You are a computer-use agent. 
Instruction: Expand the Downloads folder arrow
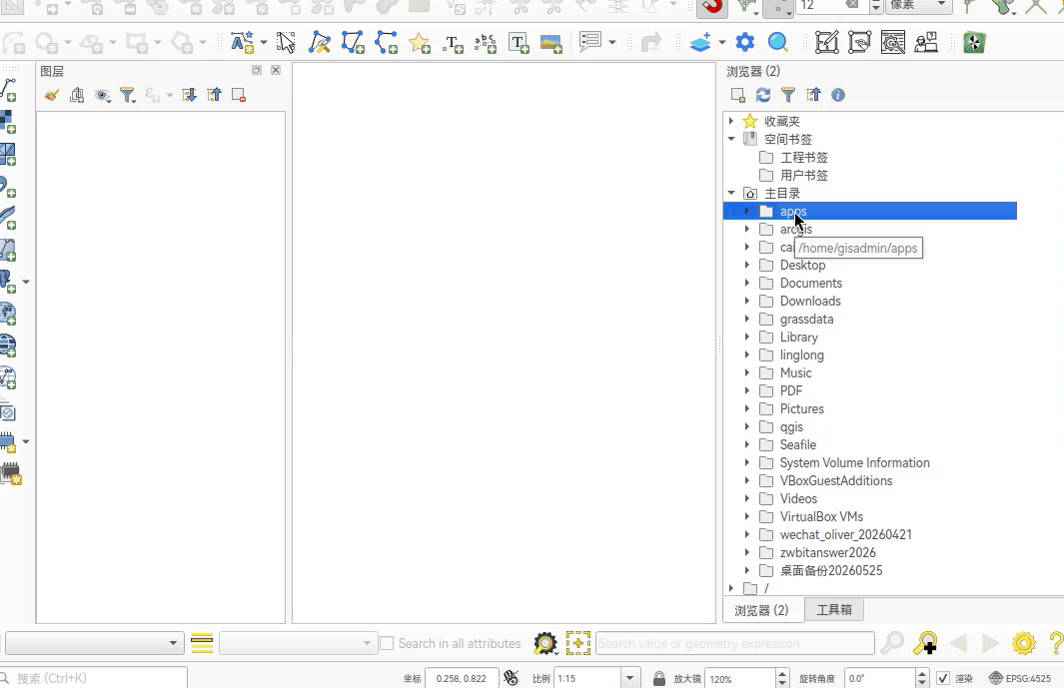(x=747, y=301)
